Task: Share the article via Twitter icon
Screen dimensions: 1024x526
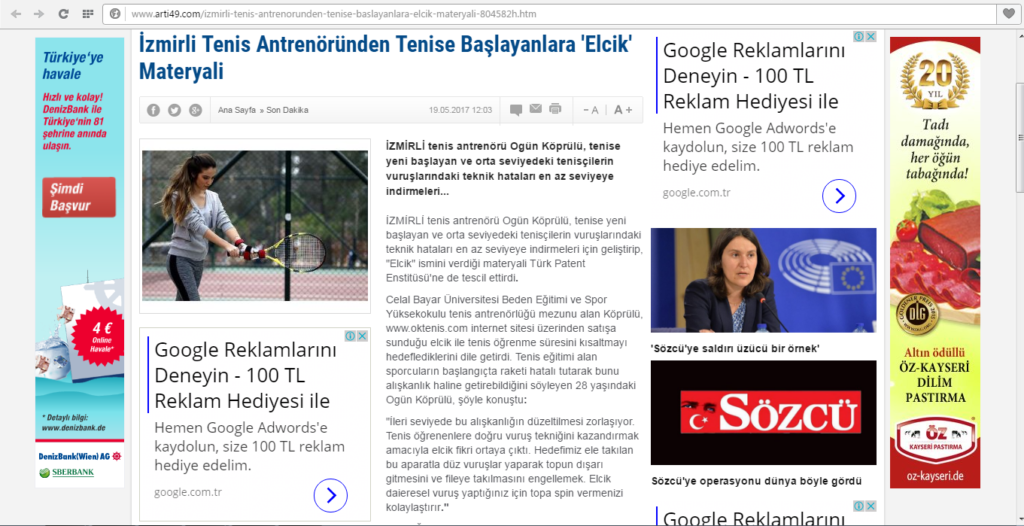Action: (174, 110)
